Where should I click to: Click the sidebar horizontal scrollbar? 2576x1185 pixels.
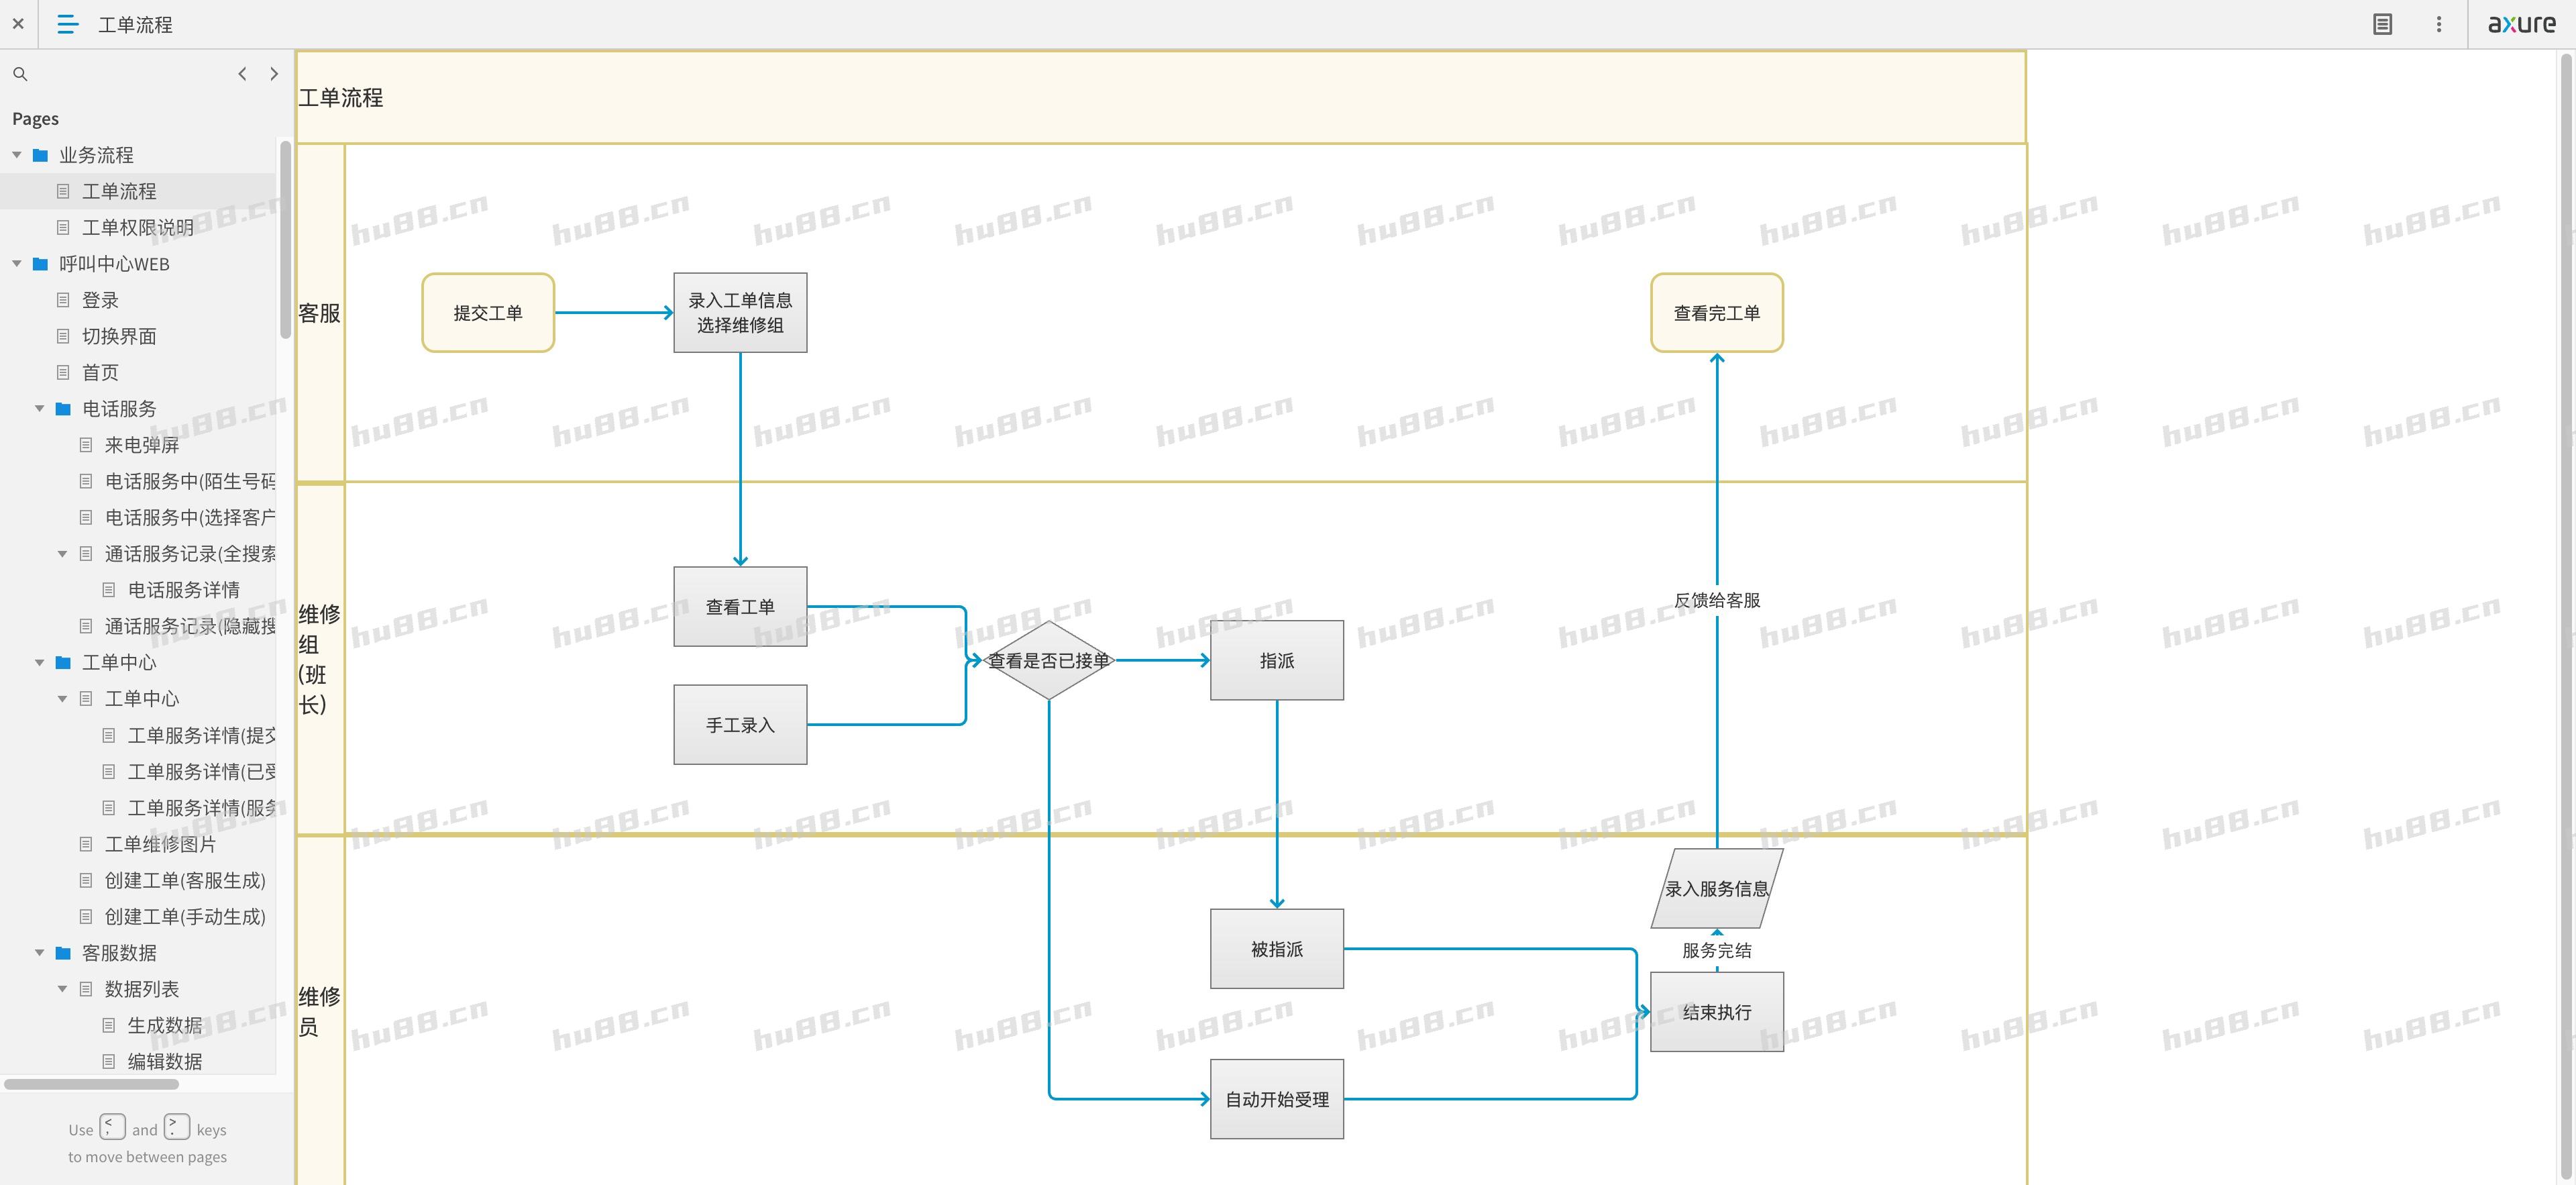click(91, 1084)
